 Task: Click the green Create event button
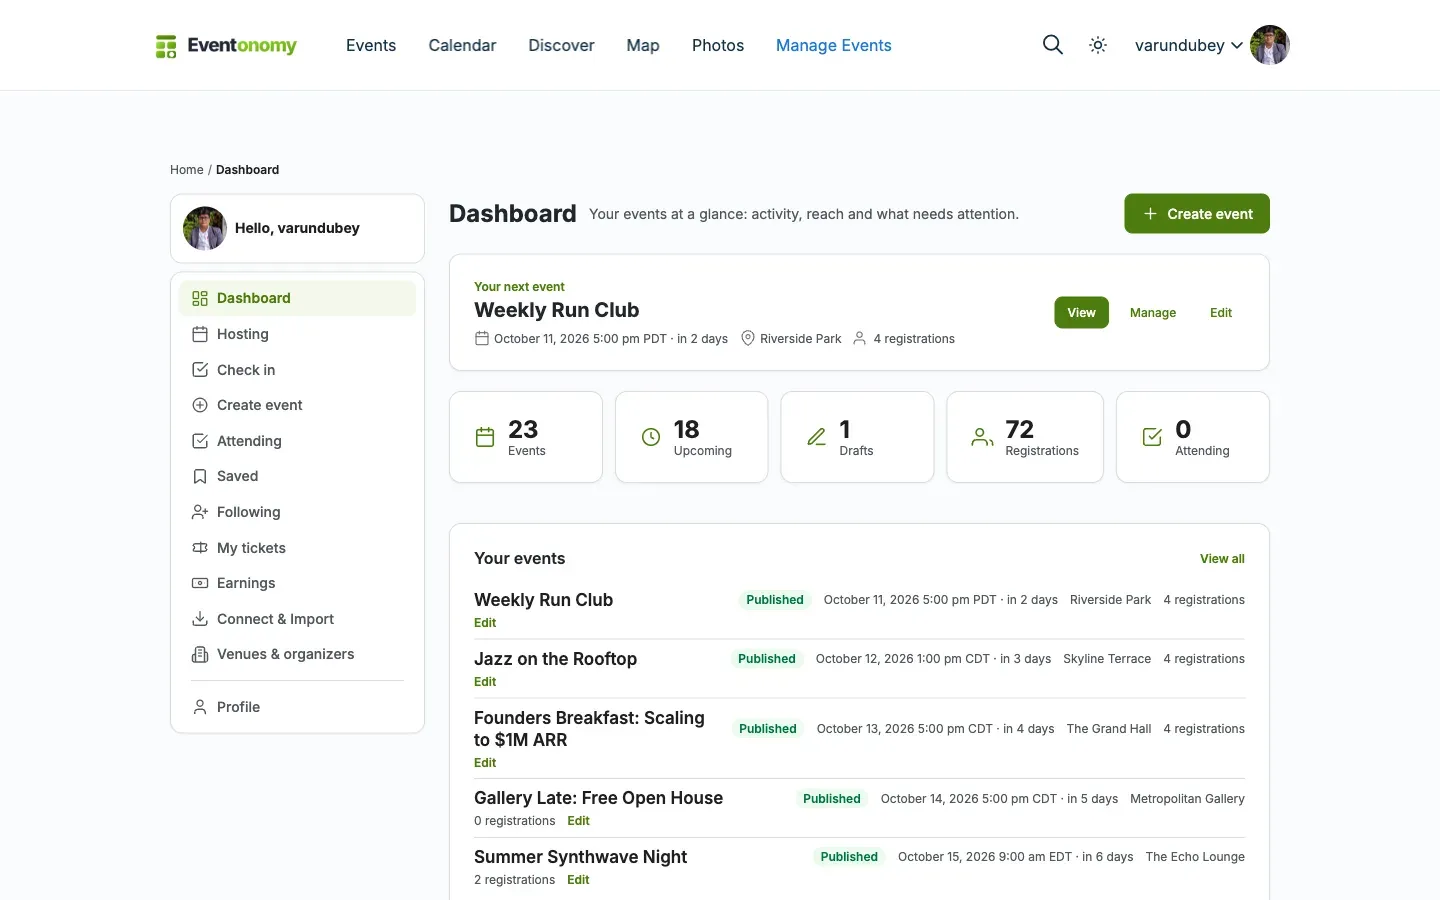click(1197, 214)
